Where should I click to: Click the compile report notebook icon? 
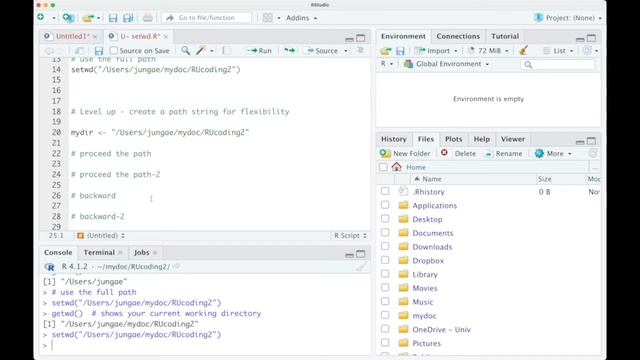[225, 51]
